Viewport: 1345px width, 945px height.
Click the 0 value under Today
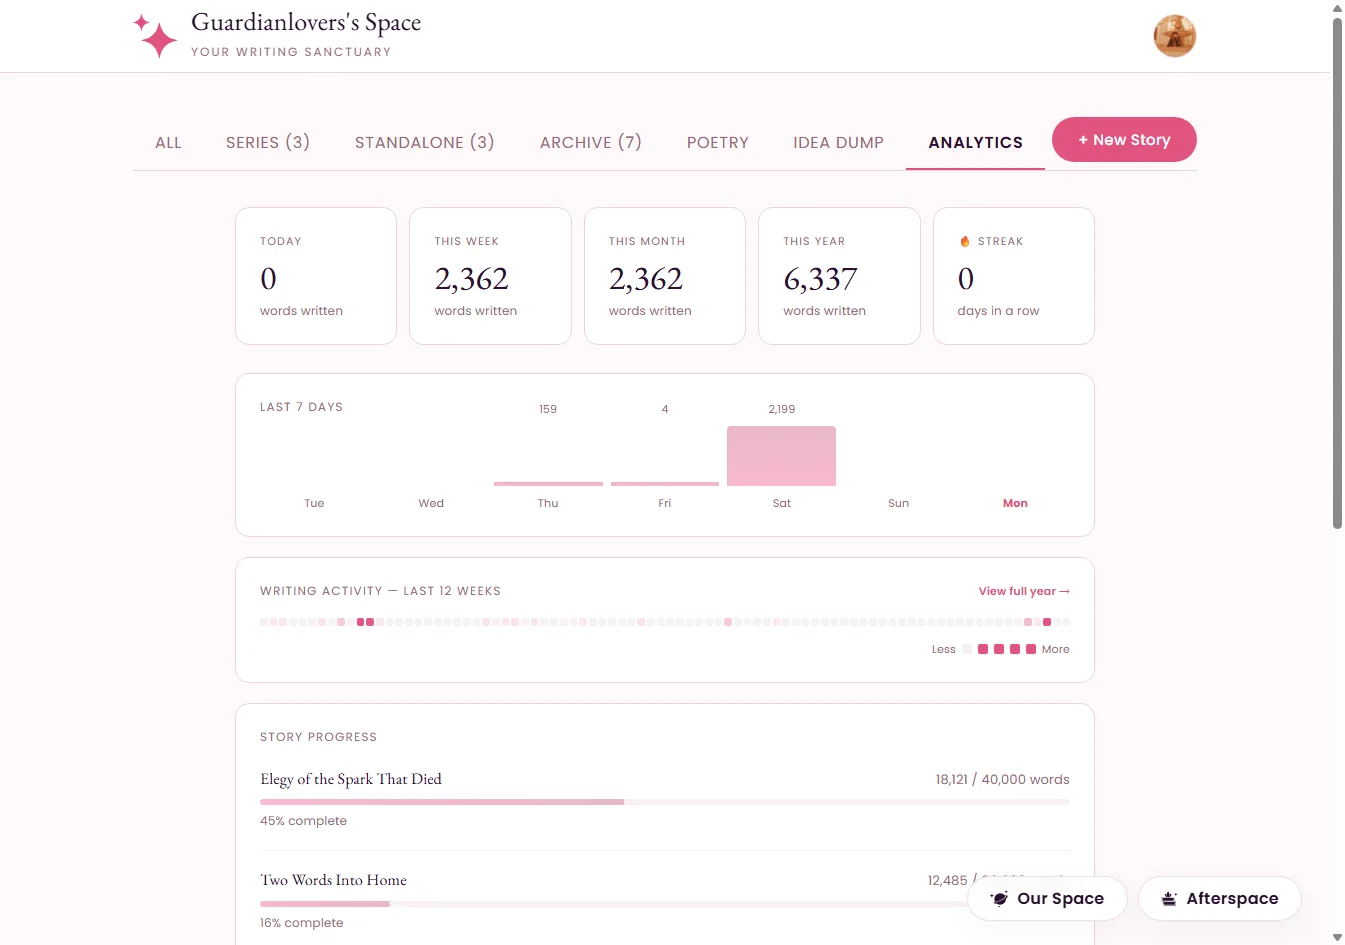click(268, 279)
